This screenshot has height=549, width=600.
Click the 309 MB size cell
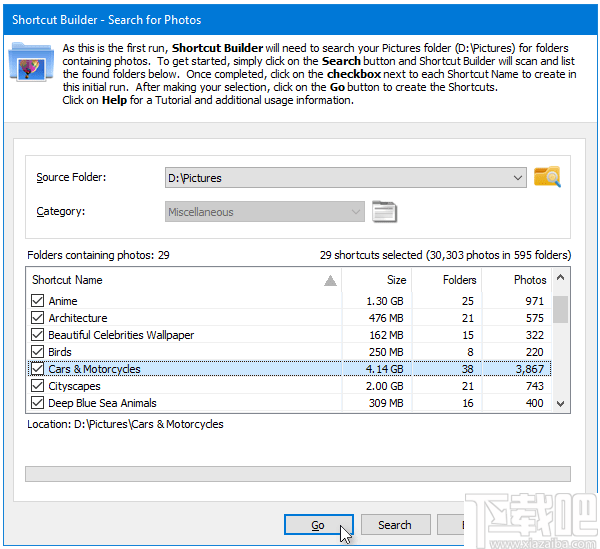coord(386,403)
